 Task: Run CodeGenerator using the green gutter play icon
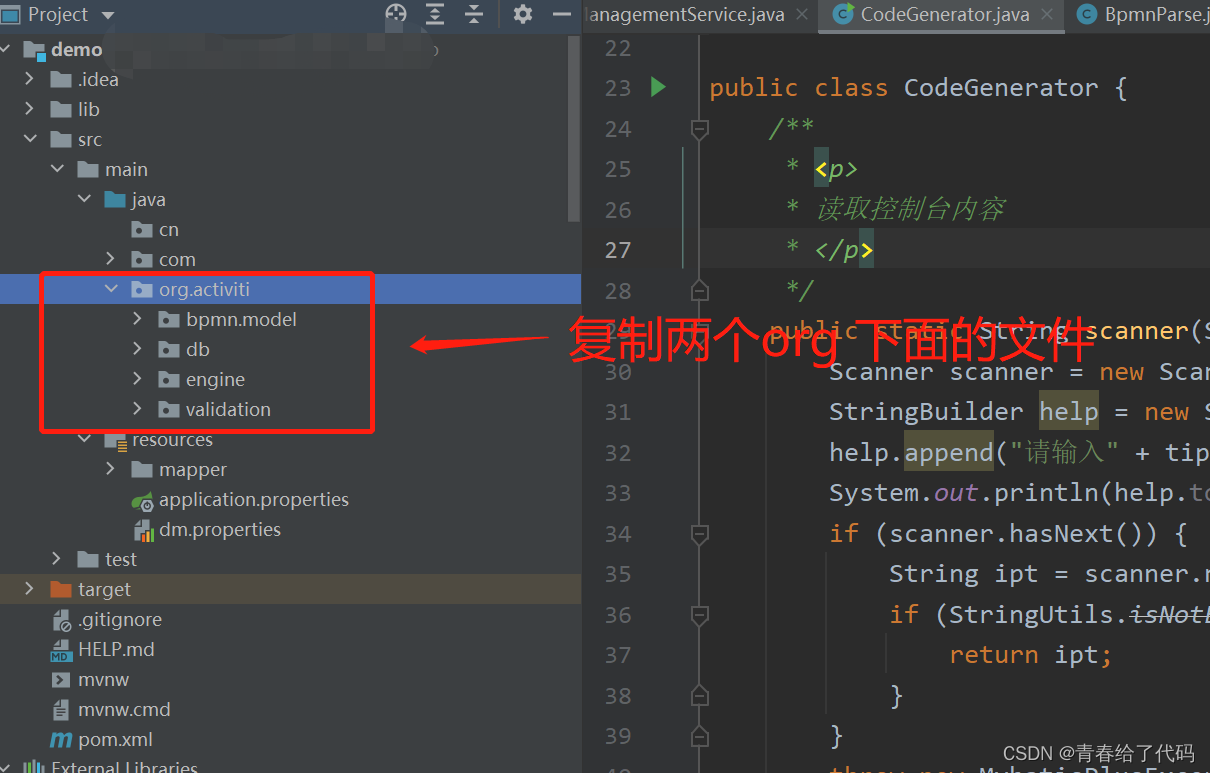[x=657, y=87]
